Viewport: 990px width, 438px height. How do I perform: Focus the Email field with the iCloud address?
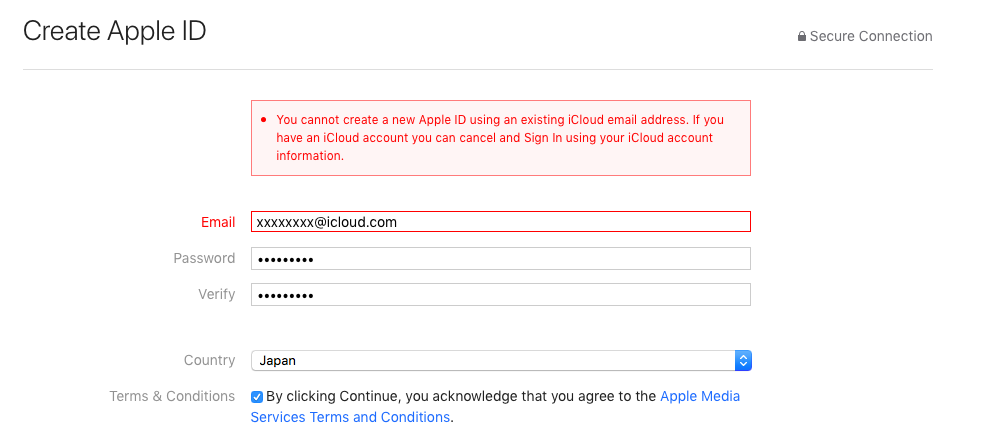pyautogui.click(x=500, y=222)
